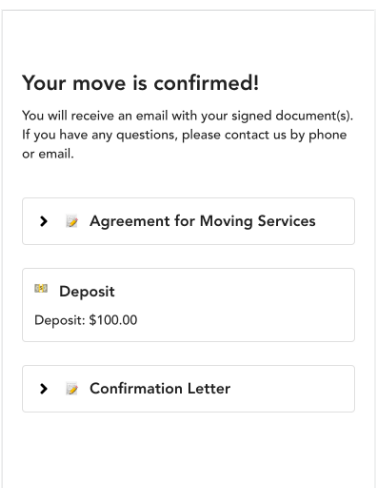Screen dimensions: 377x488
Task: Click the Deposit: $100.00 amount line
Action: (86, 320)
